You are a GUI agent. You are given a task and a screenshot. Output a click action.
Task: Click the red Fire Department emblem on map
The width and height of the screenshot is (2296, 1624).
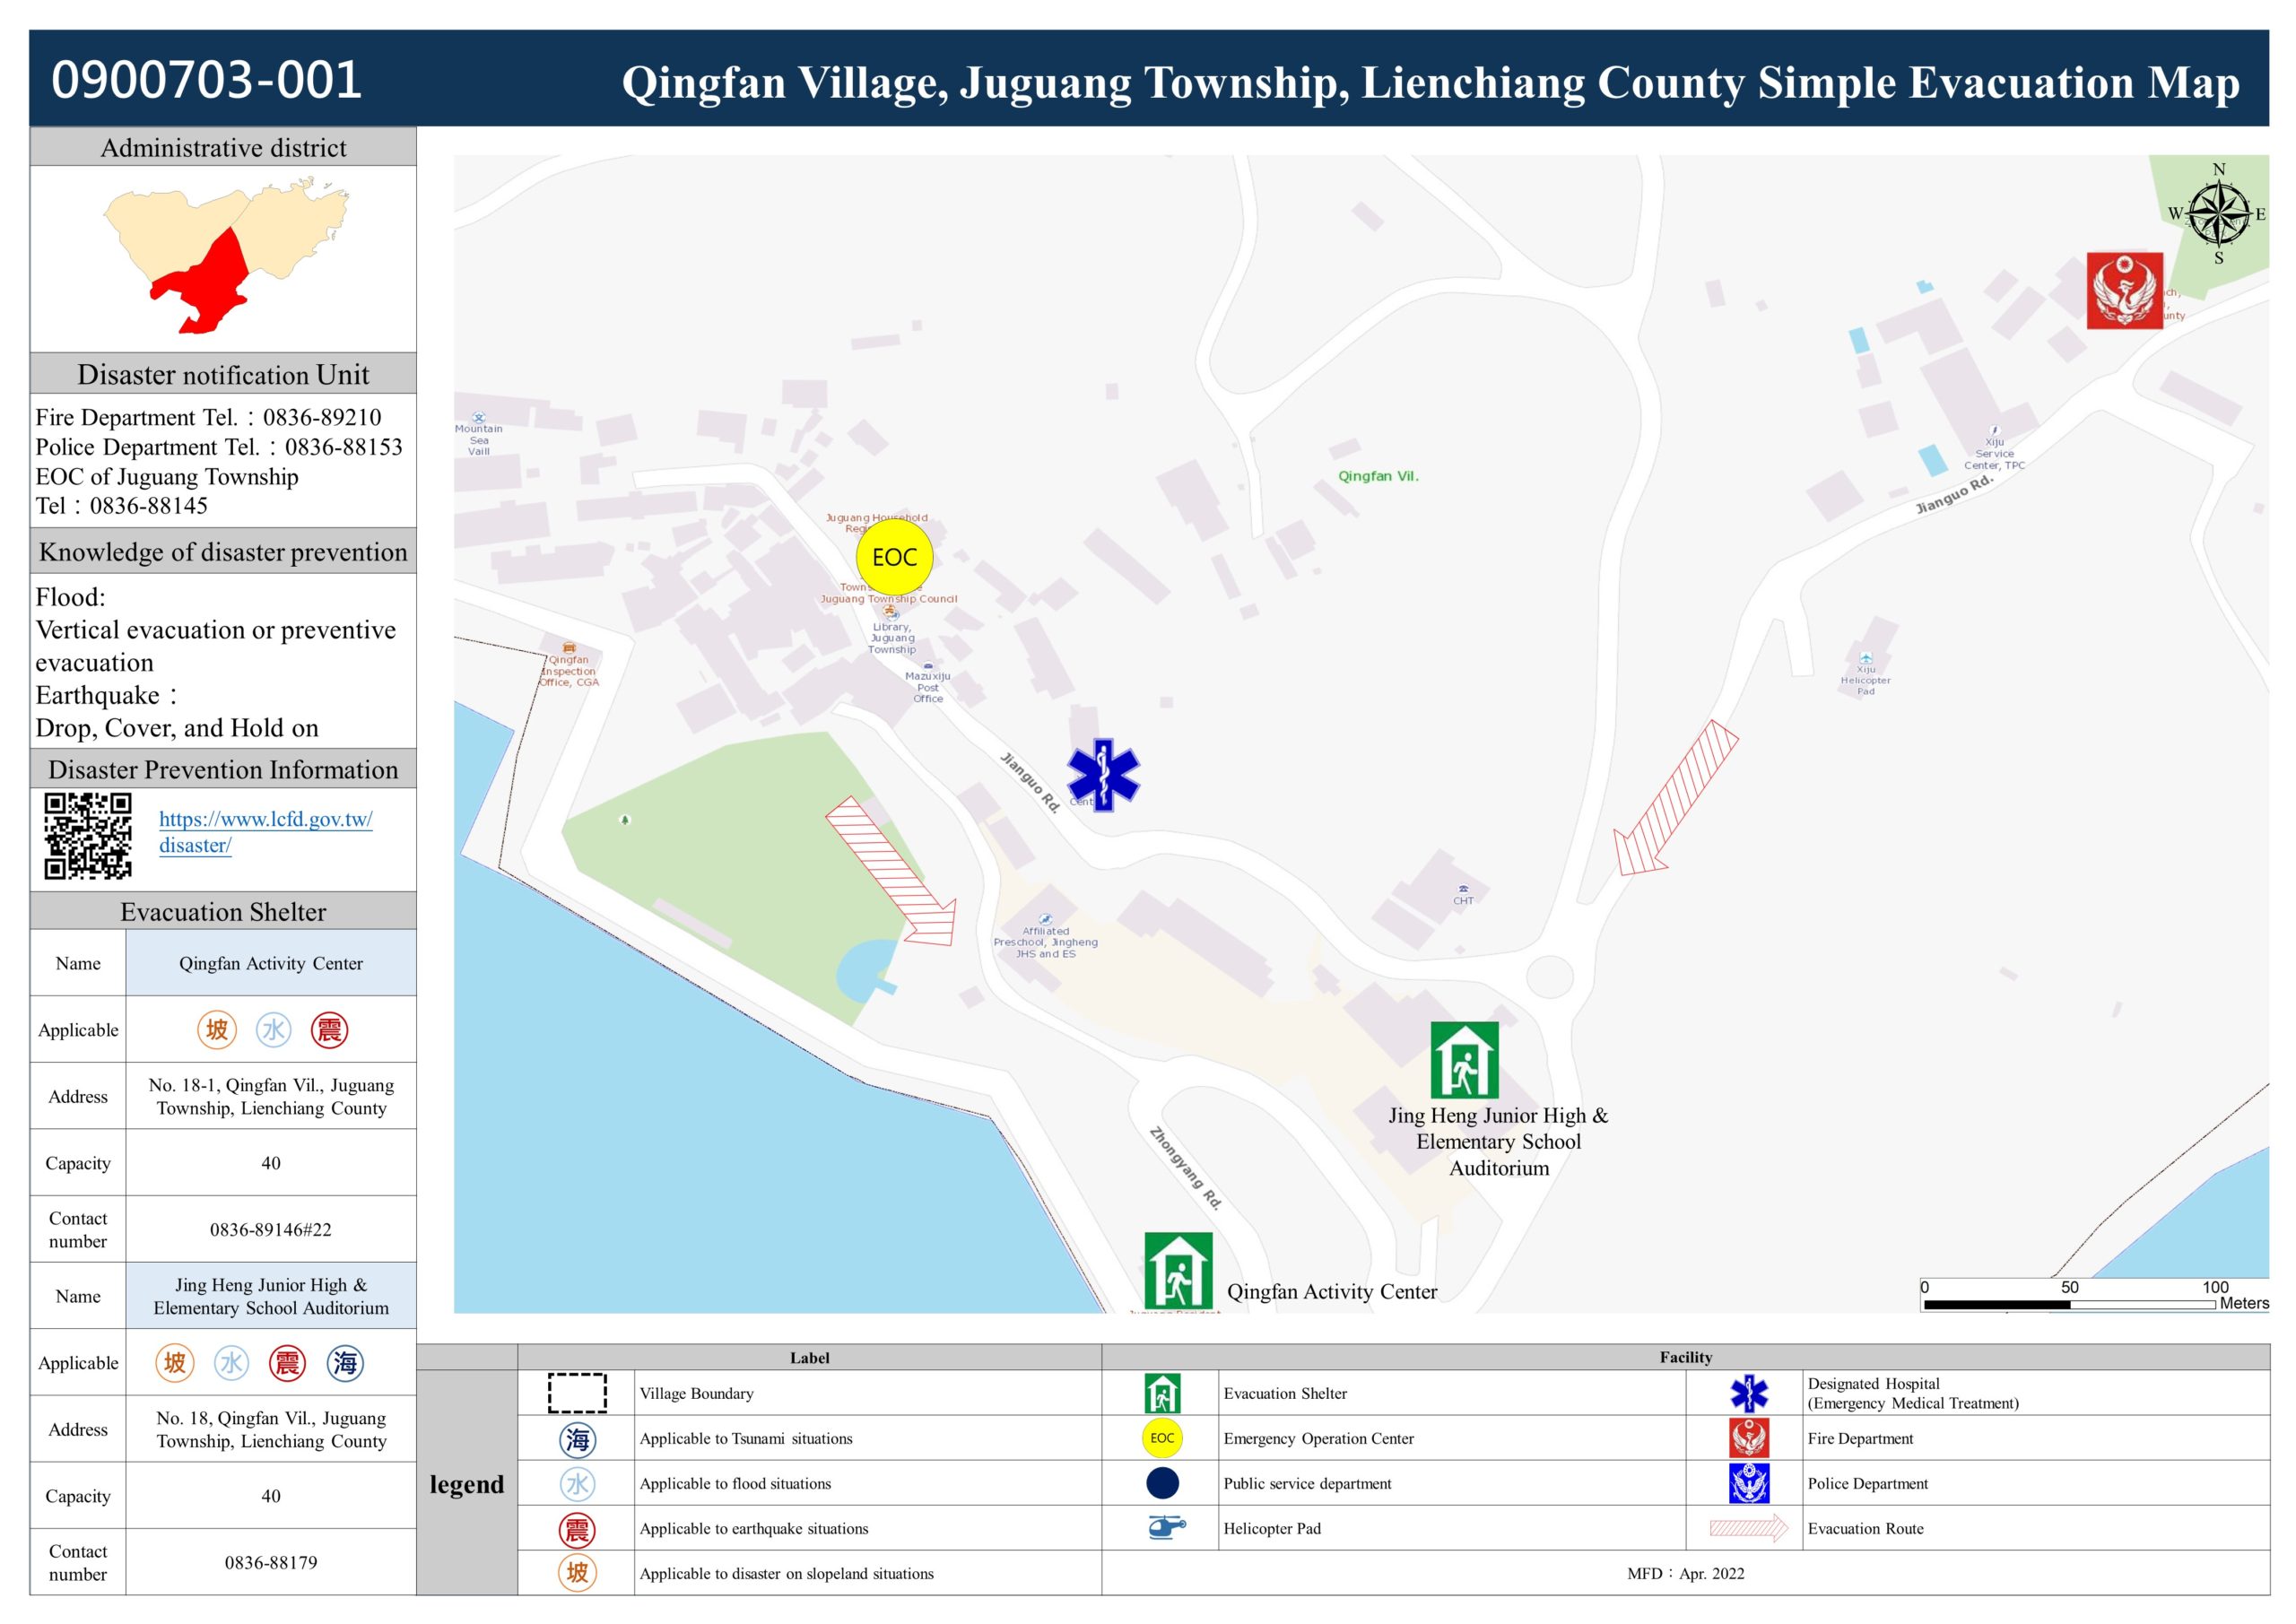pyautogui.click(x=2124, y=290)
